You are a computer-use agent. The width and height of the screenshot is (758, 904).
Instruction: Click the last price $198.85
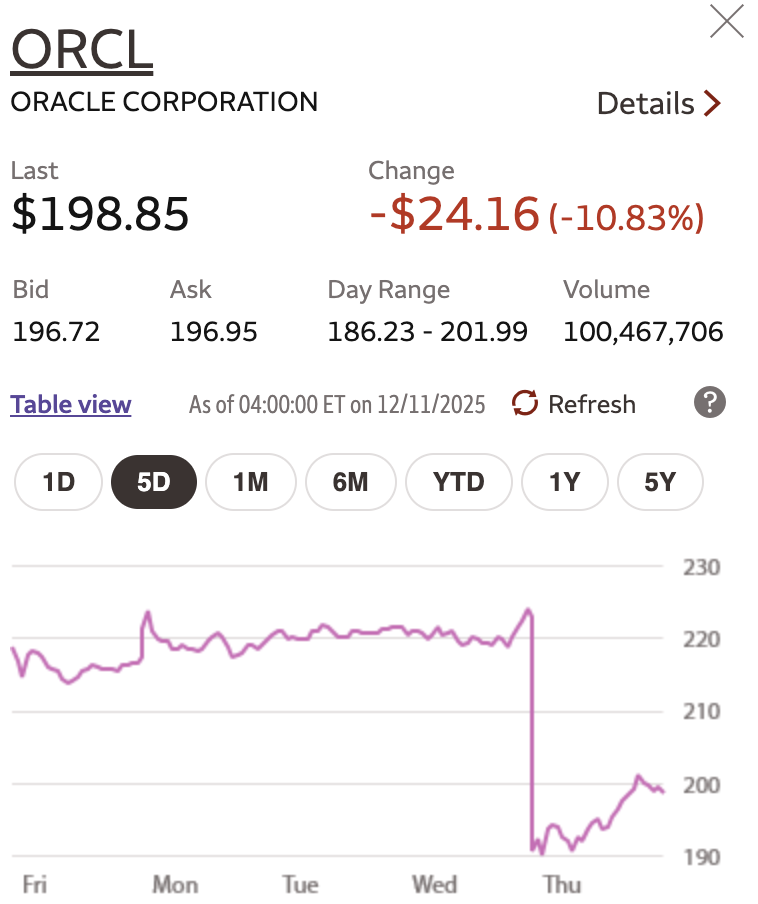tap(100, 213)
